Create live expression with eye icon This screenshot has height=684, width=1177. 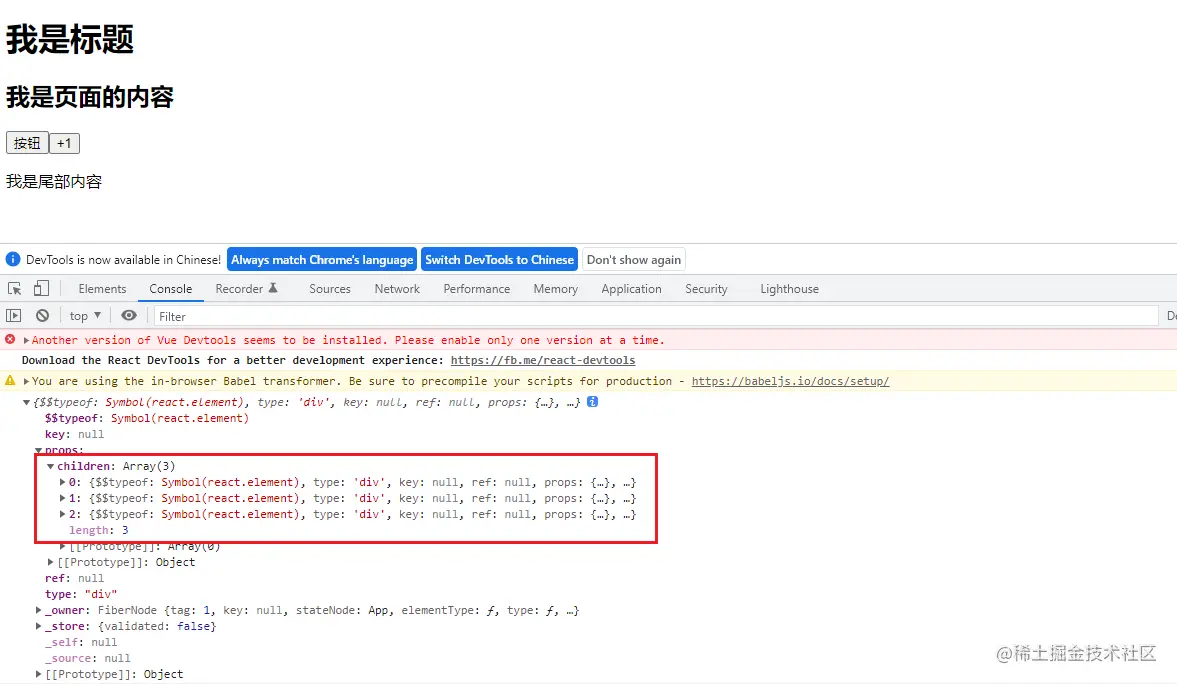(x=129, y=315)
